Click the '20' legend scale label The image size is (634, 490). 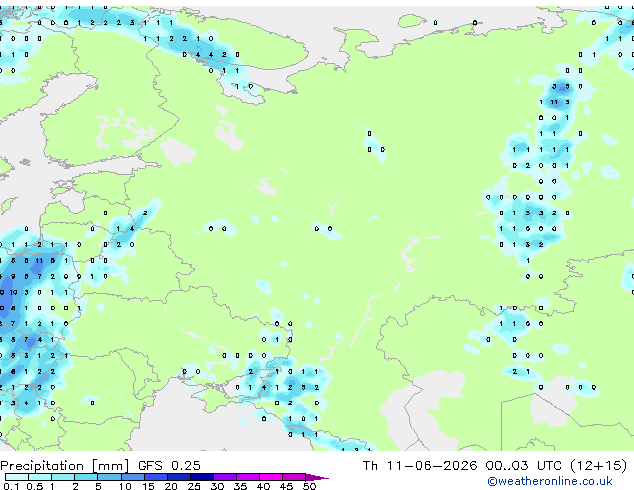tap(171, 486)
